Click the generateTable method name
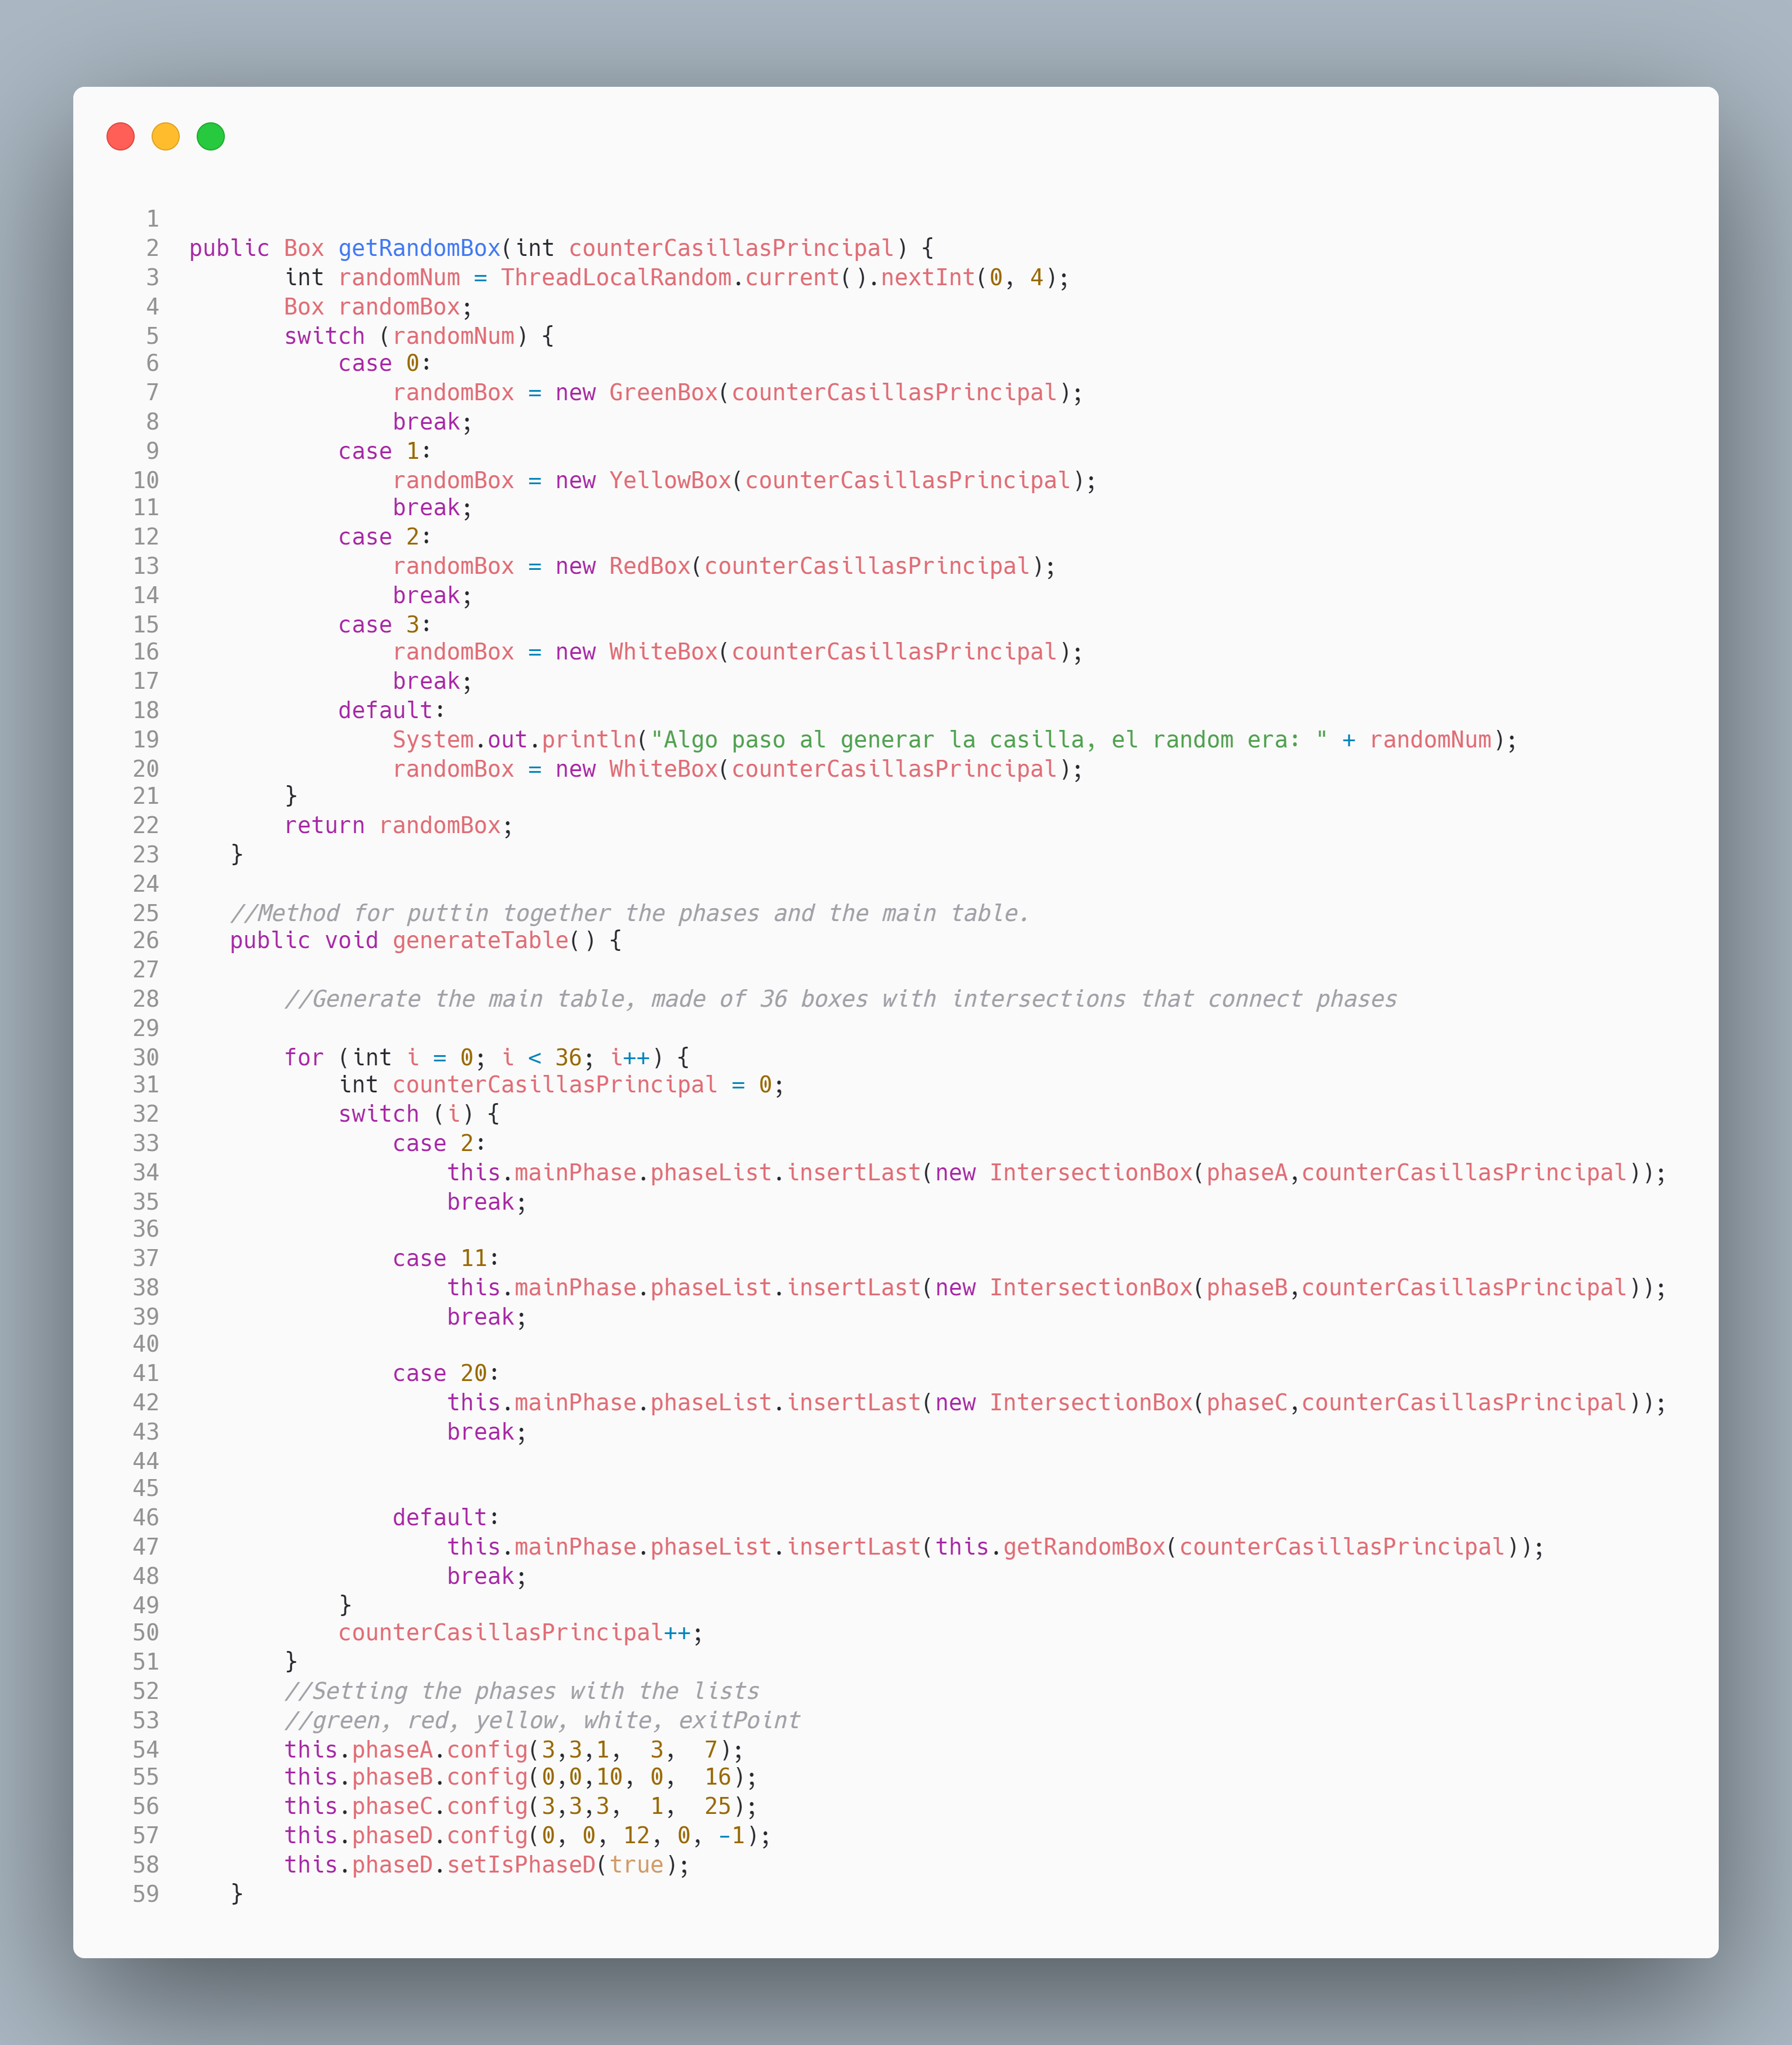The image size is (1792, 2045). coord(480,940)
